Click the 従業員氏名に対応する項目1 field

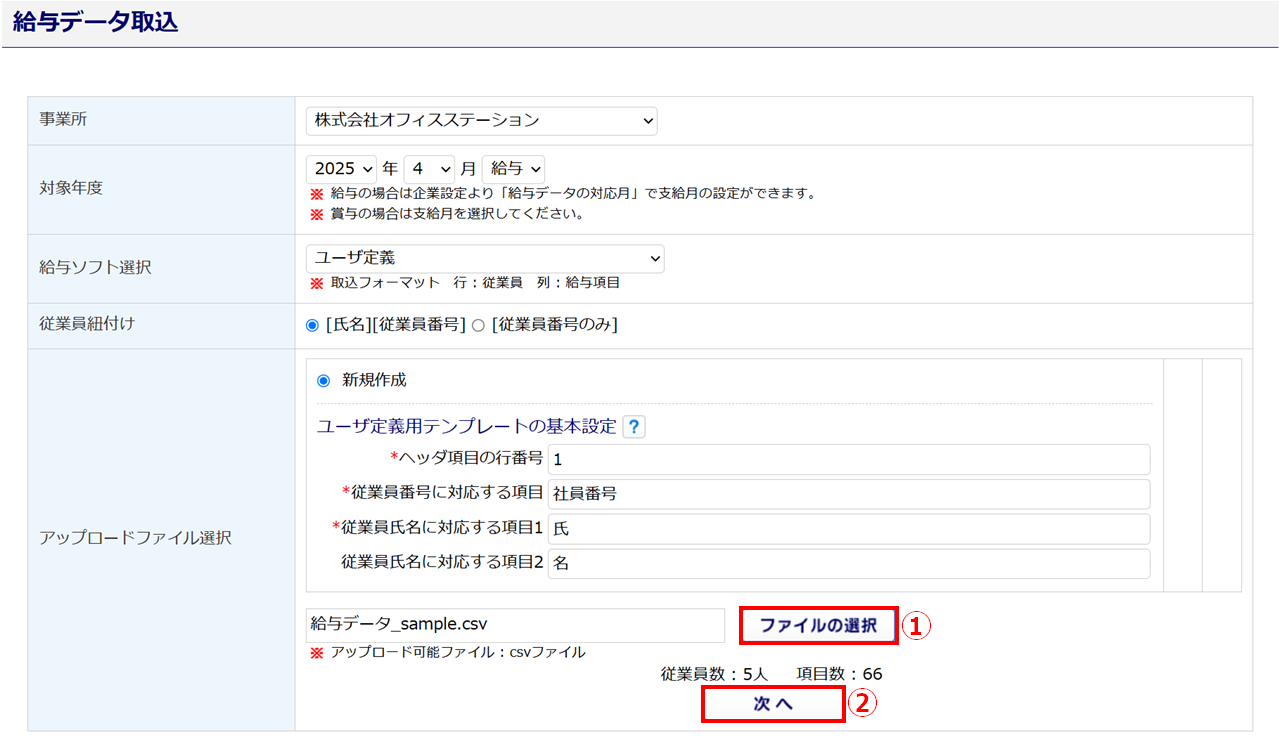point(849,529)
